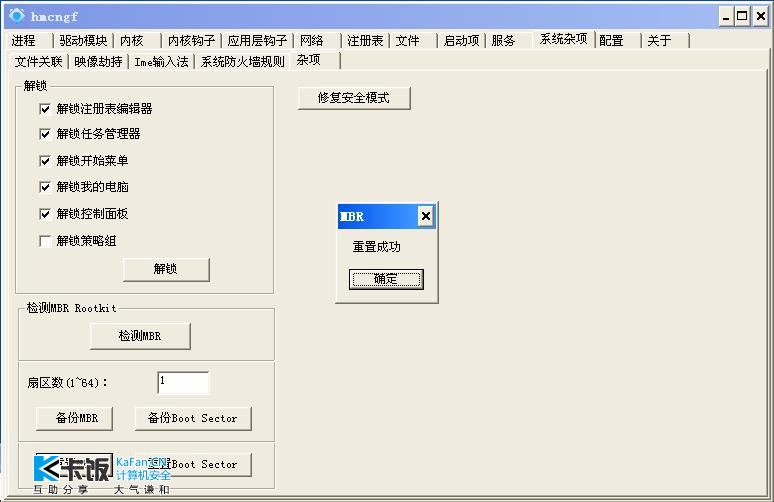Enable the 解锁策略组 checkbox

click(45, 241)
